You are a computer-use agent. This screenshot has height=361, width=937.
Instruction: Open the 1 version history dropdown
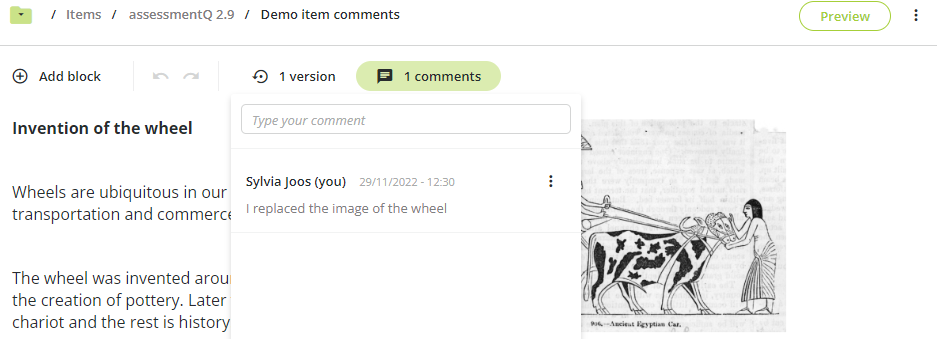pos(294,77)
